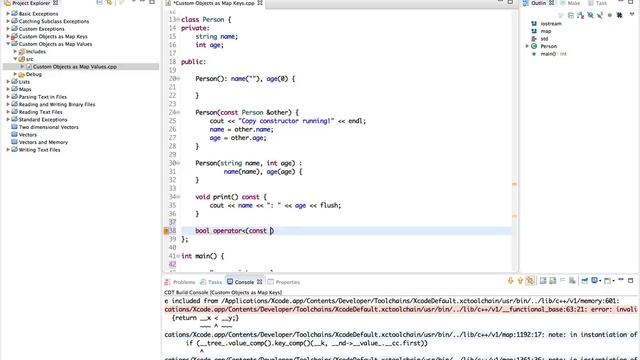
Task: Expand the Basic Exceptions project
Action: click(8, 14)
